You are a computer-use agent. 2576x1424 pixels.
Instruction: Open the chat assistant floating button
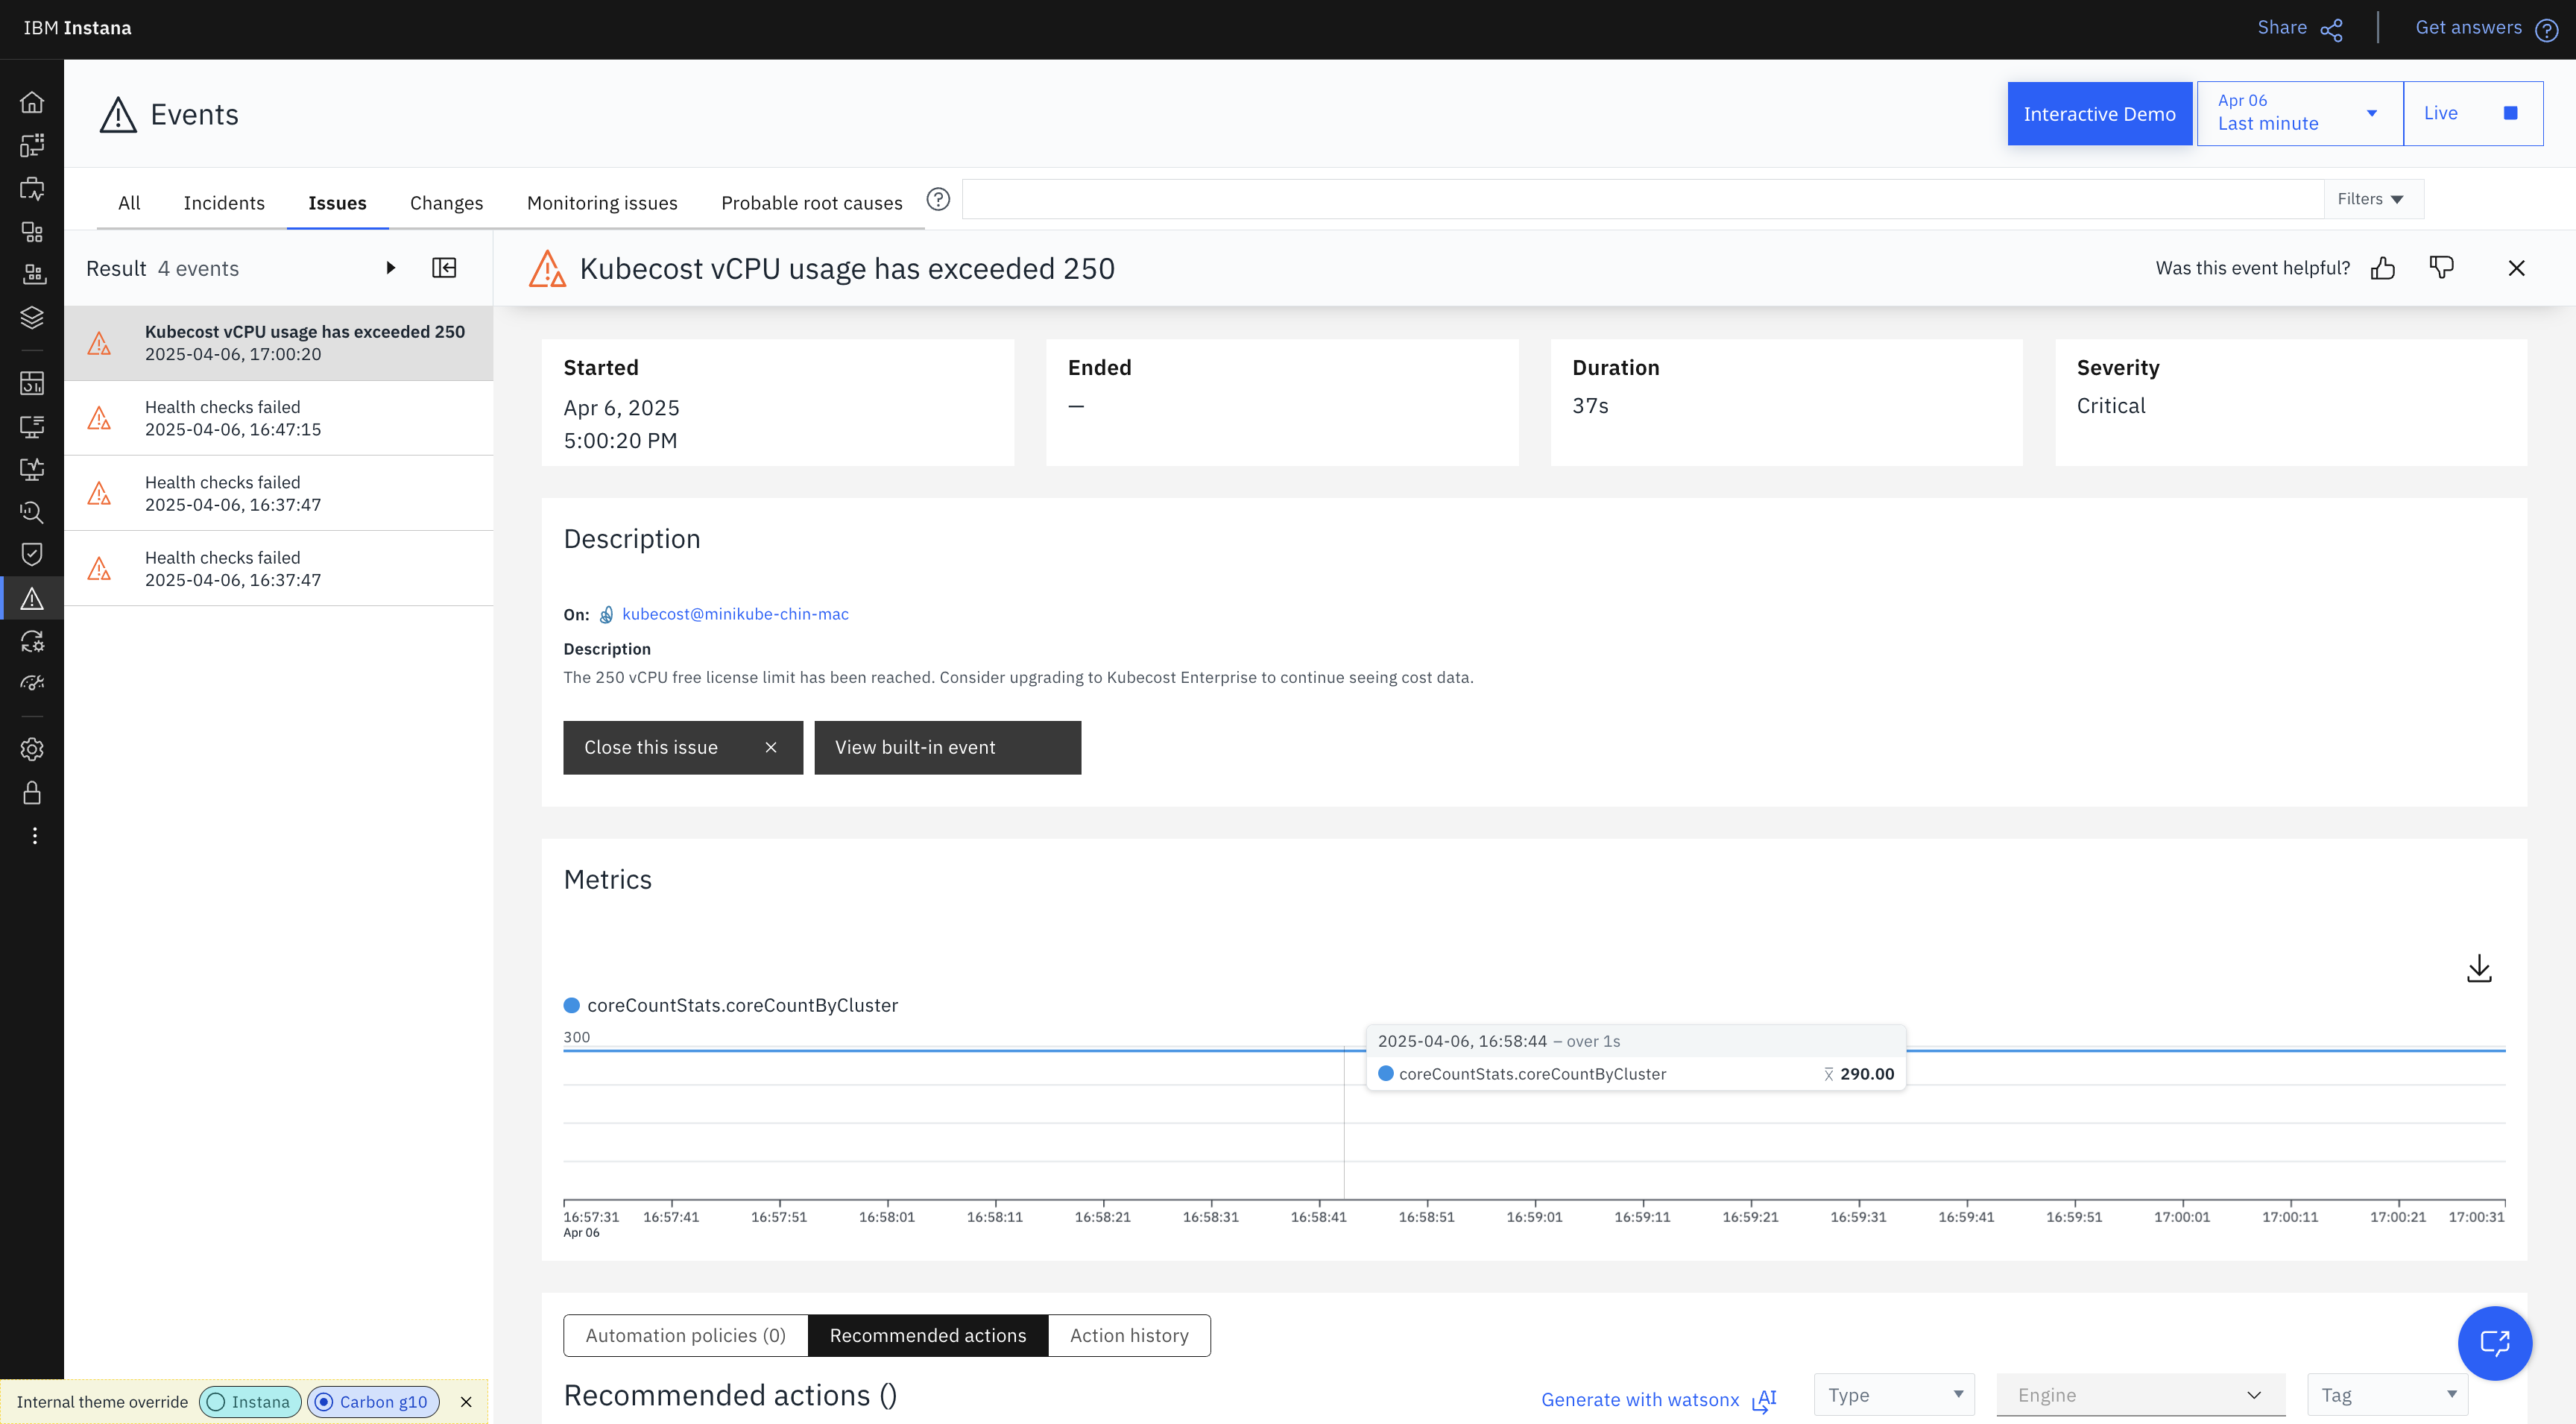point(2494,1342)
